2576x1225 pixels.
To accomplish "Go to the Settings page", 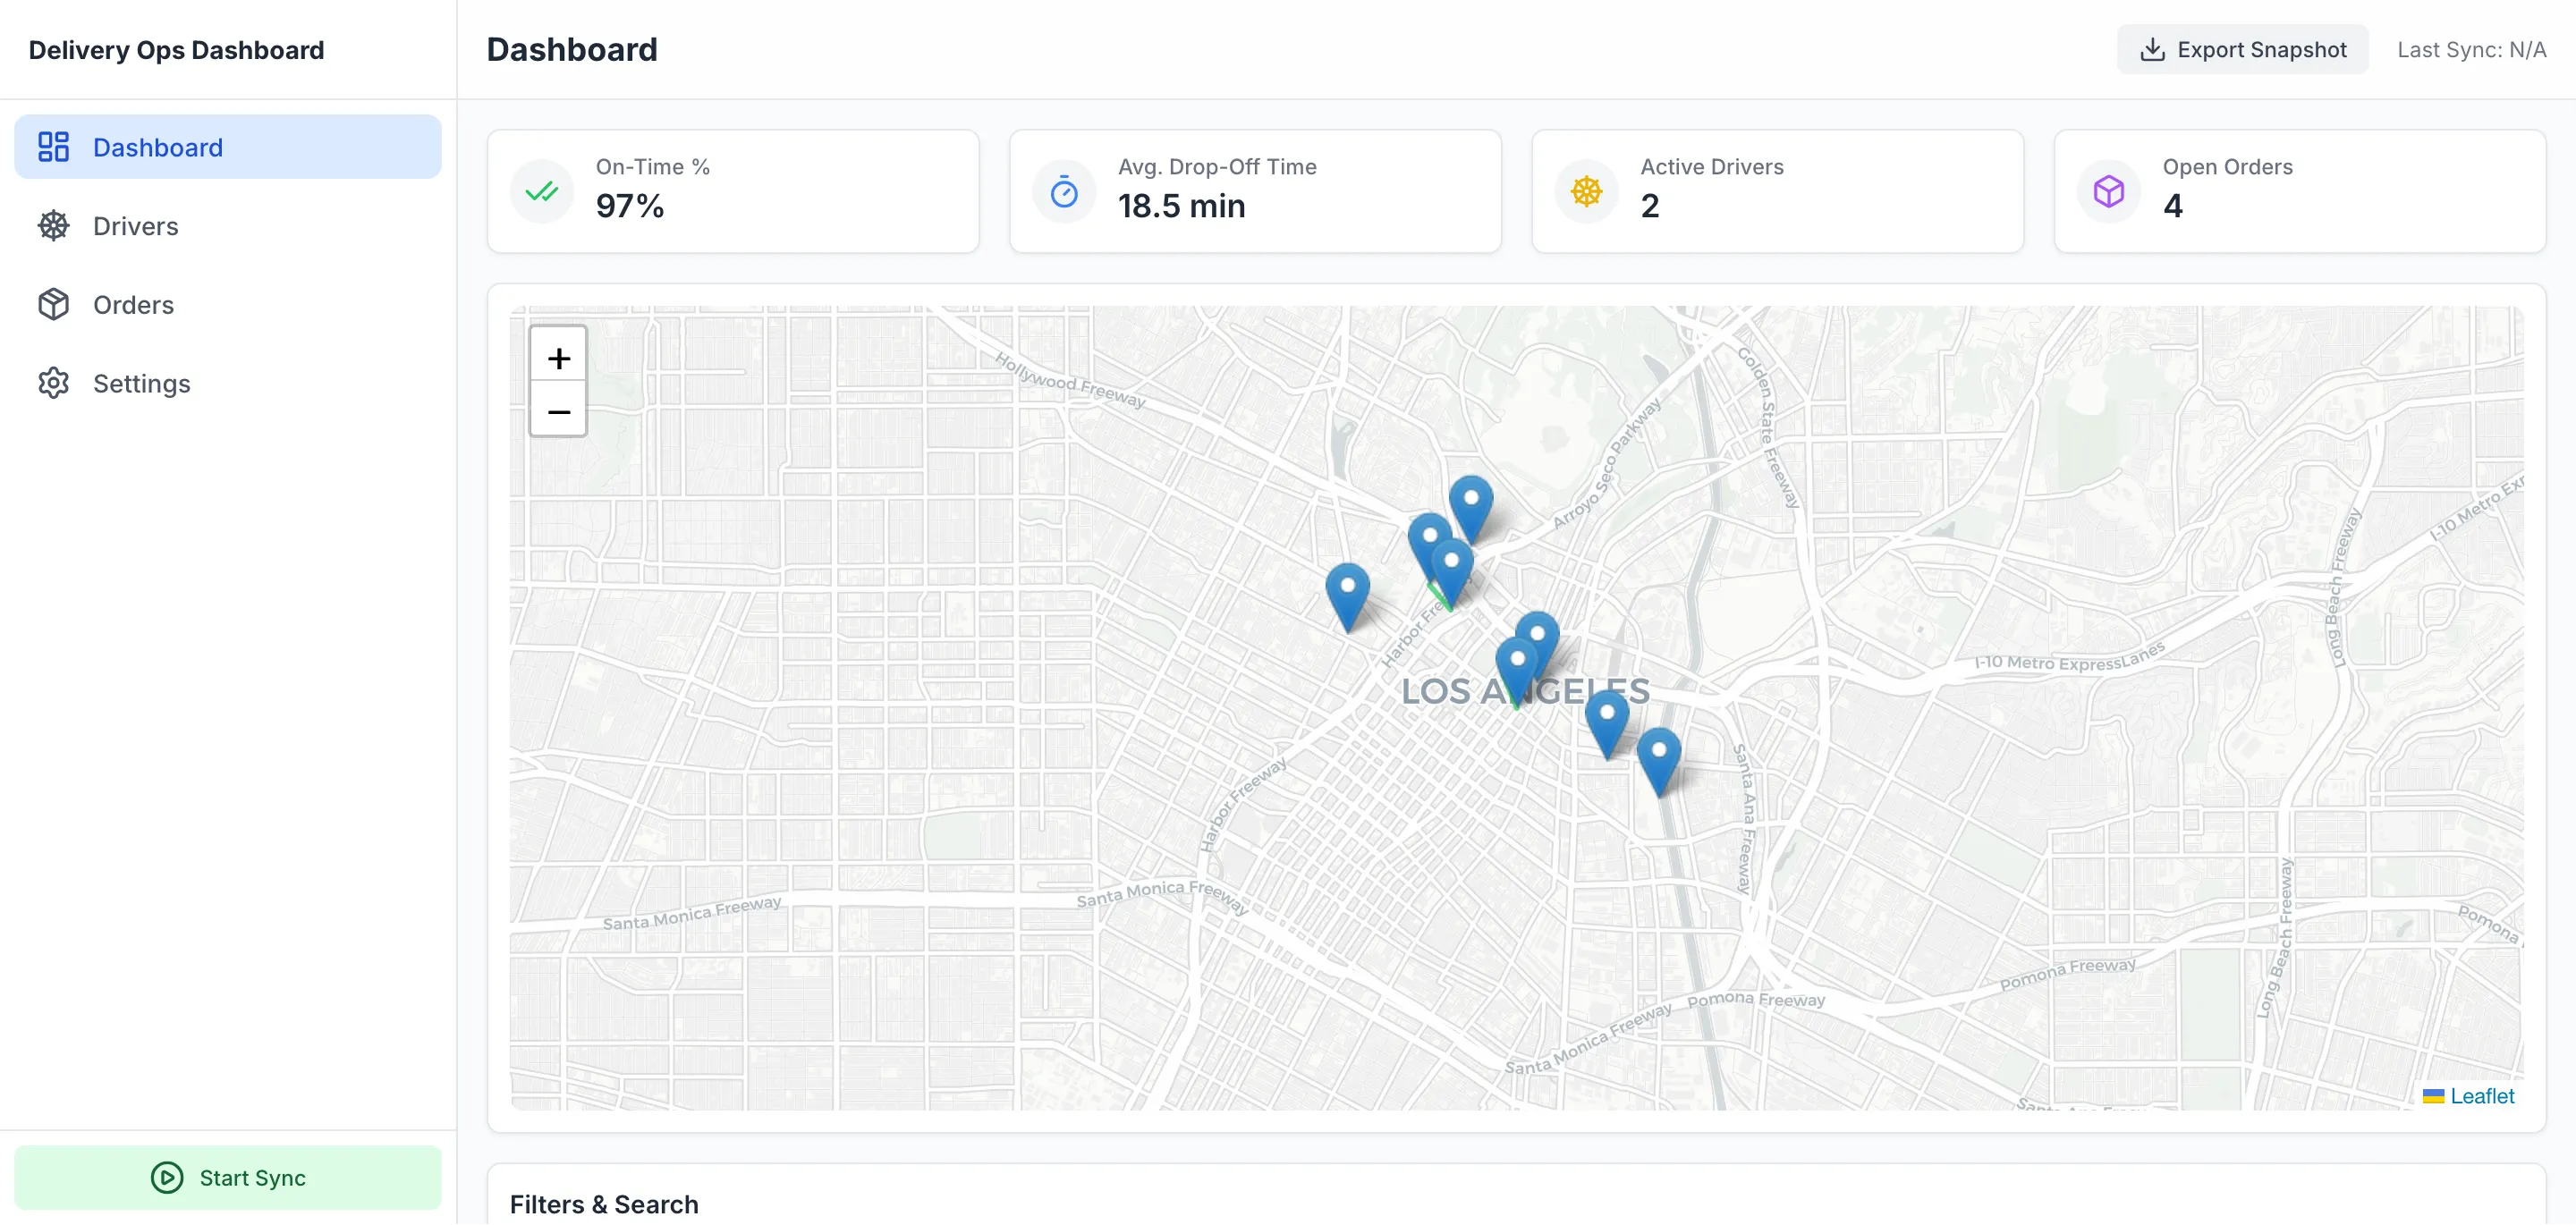I will (x=141, y=383).
